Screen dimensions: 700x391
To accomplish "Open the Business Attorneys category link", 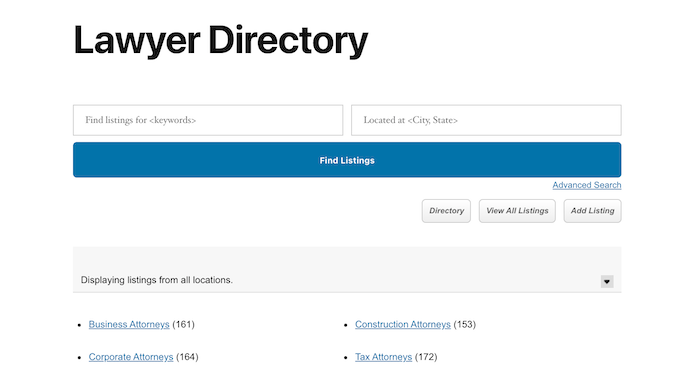I will (129, 324).
